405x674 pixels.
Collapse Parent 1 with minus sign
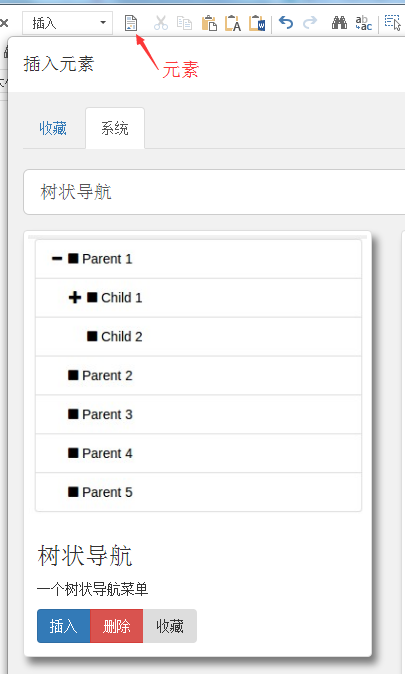(57, 259)
